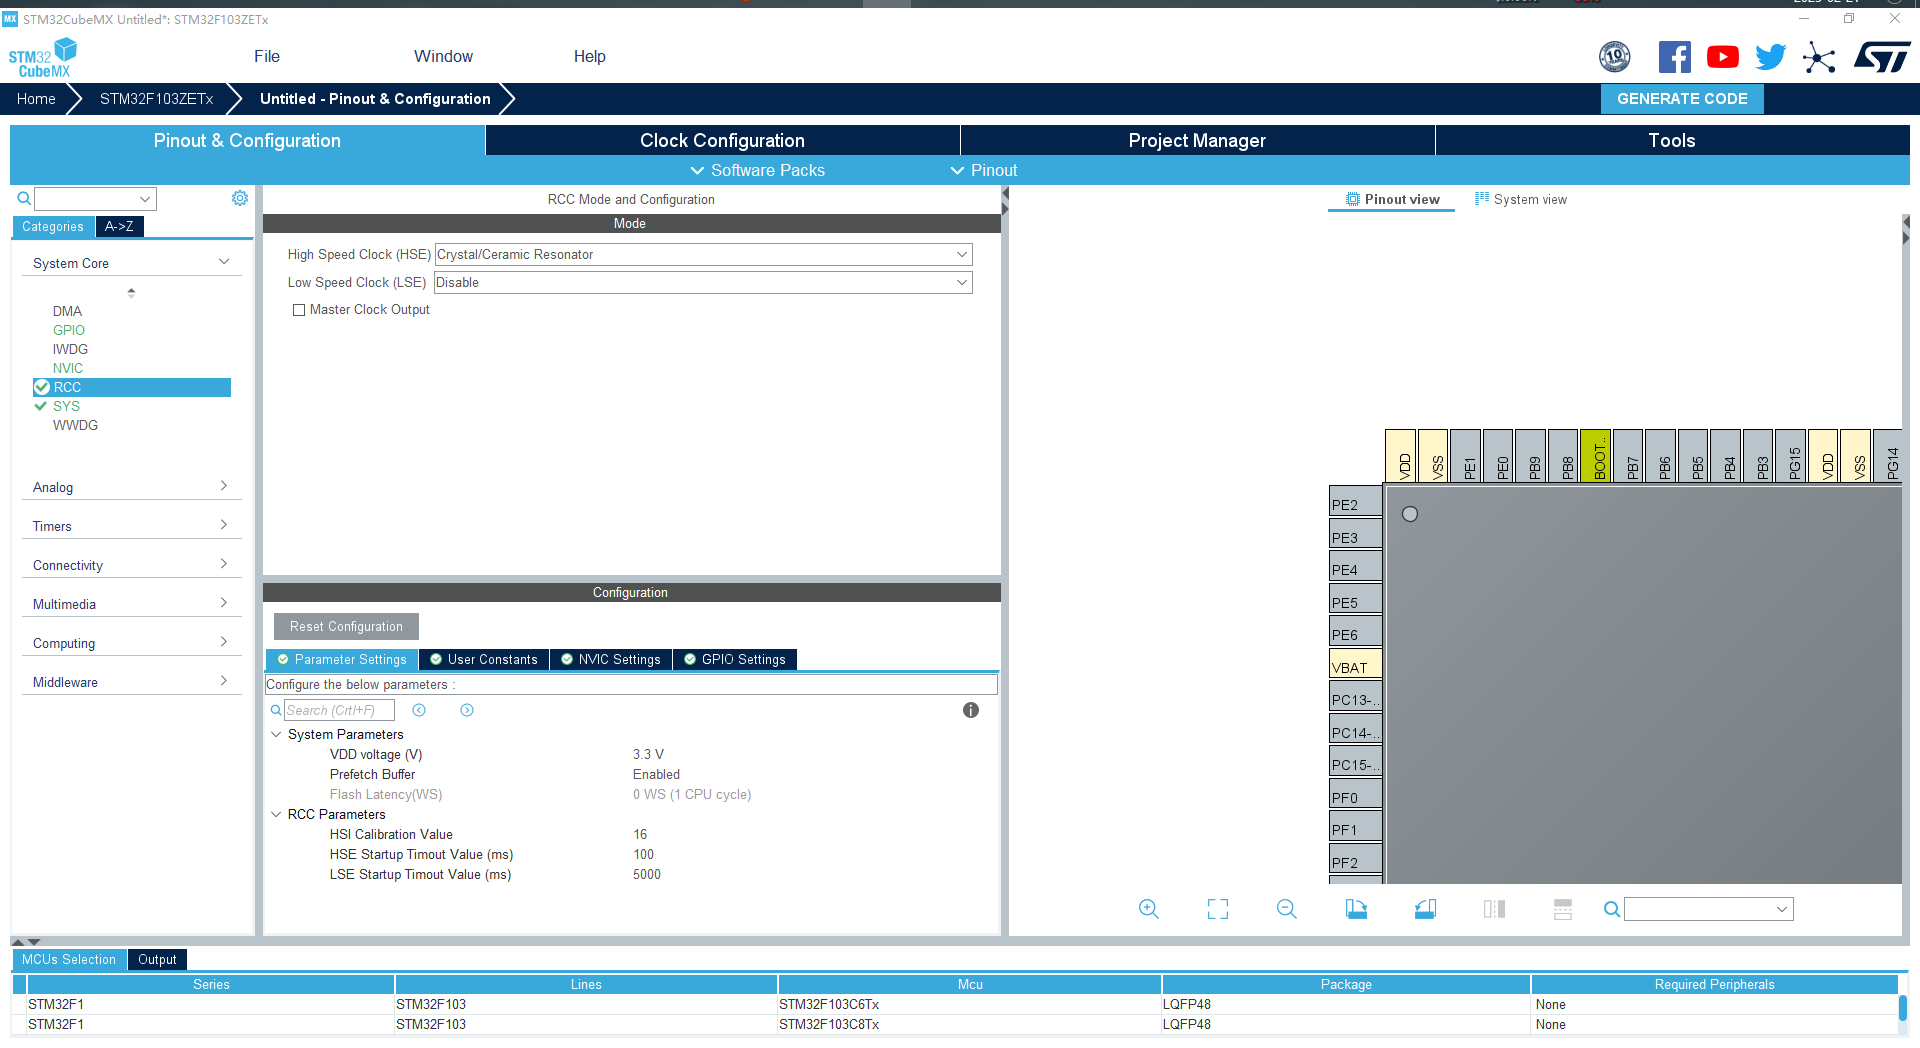The height and width of the screenshot is (1048, 1920).
Task: Click the parameter search input field
Action: [x=339, y=710]
